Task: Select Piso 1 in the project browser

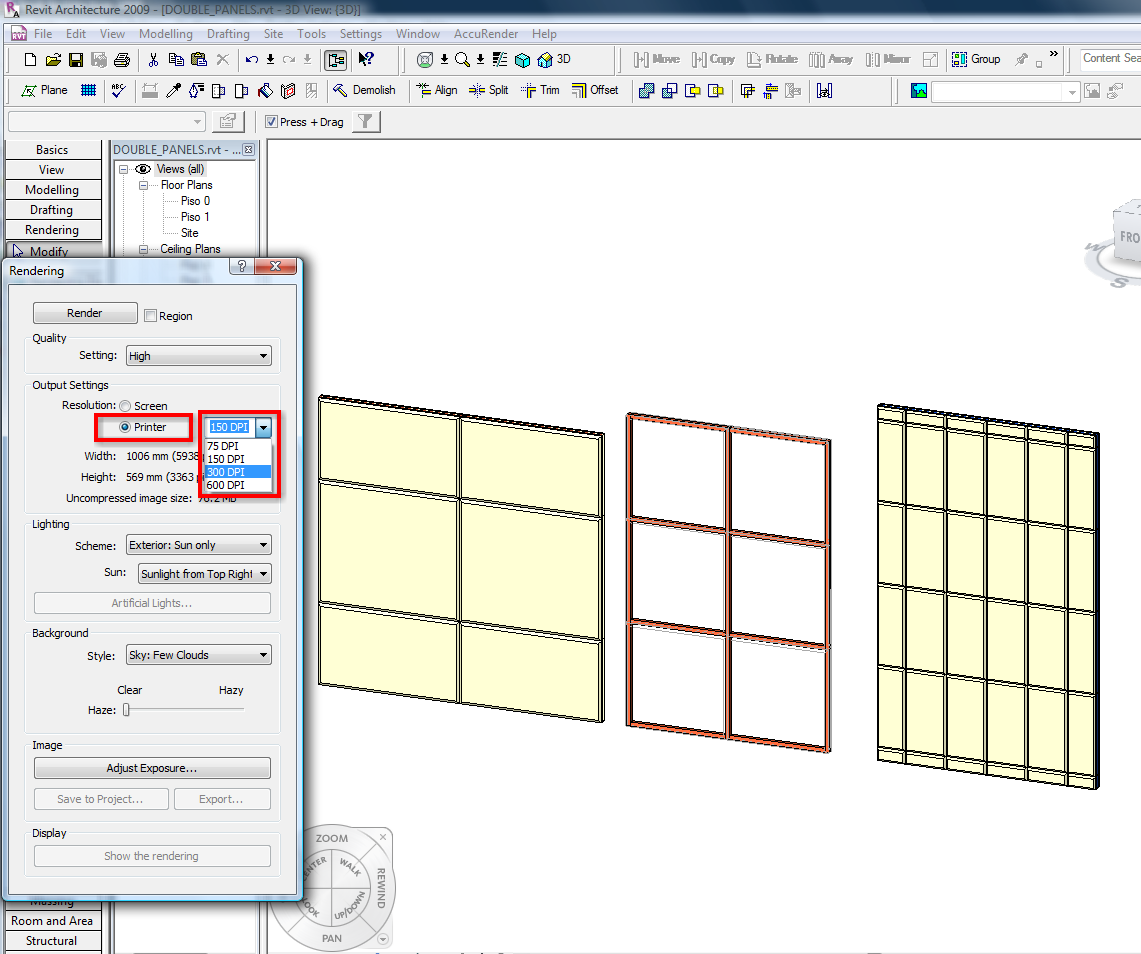Action: click(x=195, y=217)
